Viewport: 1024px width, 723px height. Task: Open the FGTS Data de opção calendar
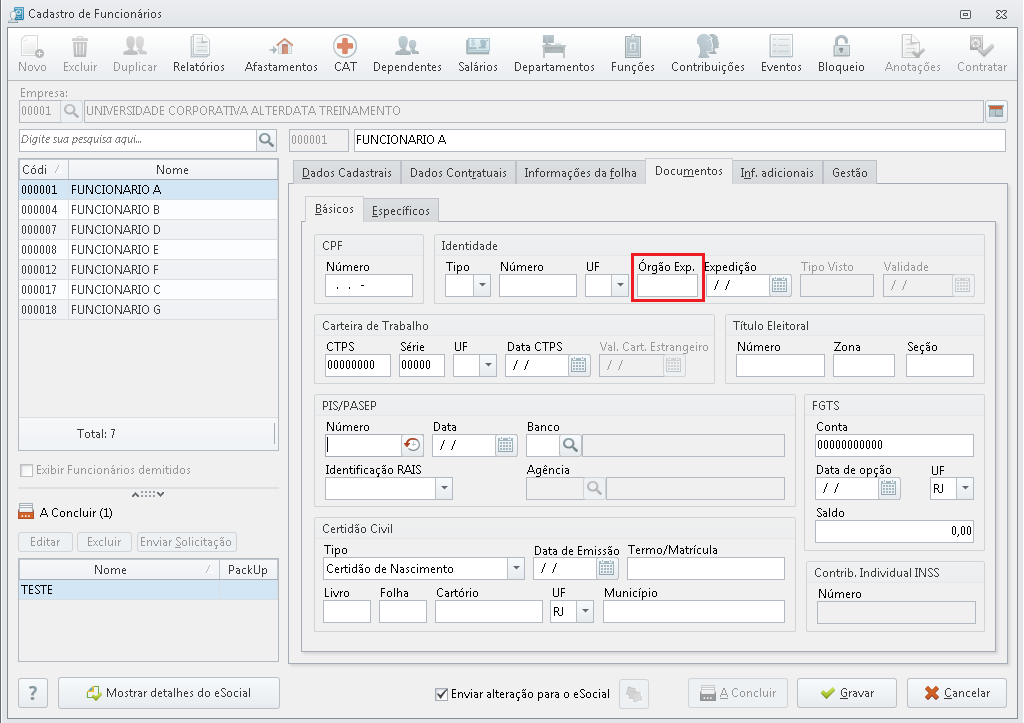point(888,488)
